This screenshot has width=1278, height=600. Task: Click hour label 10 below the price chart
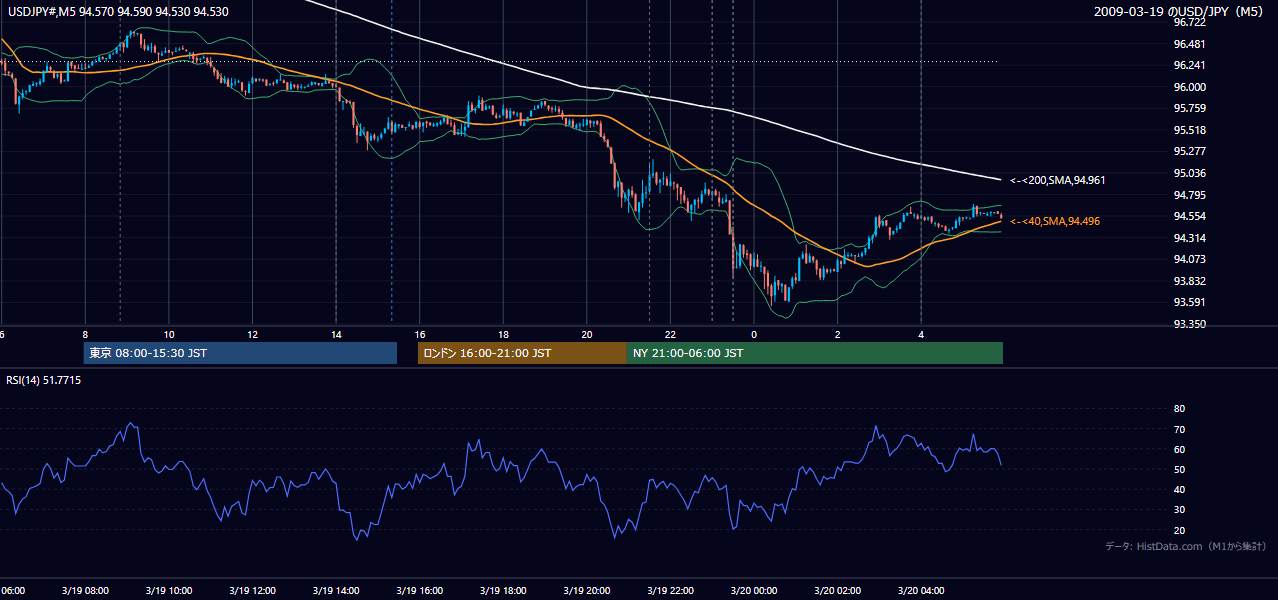[169, 335]
